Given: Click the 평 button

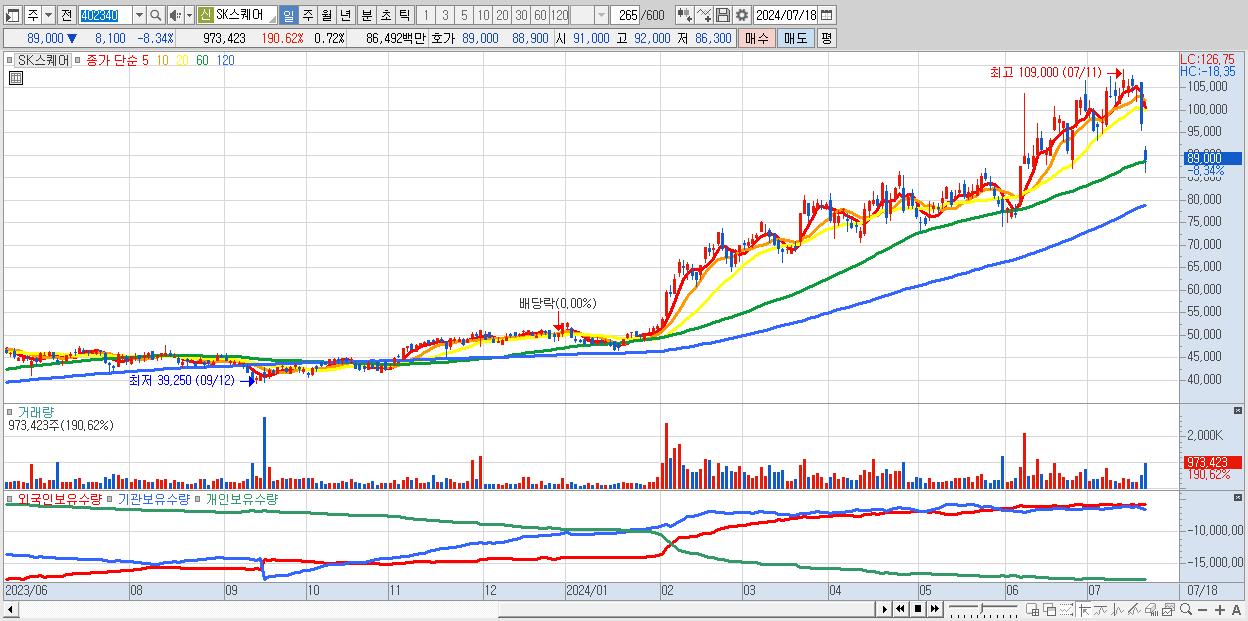Looking at the screenshot, I should point(826,38).
